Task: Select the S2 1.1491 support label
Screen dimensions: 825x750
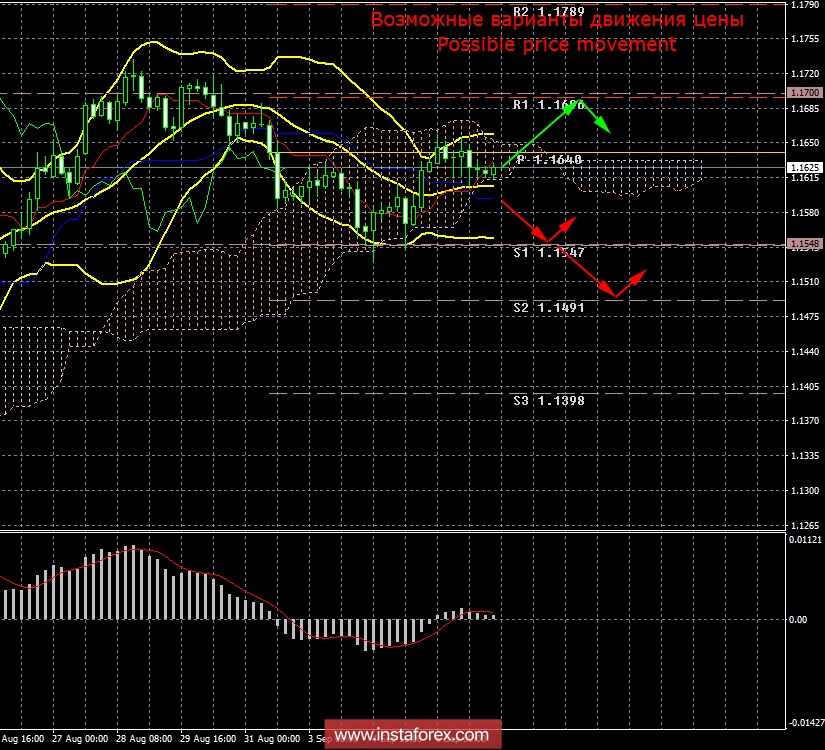Action: [x=549, y=307]
